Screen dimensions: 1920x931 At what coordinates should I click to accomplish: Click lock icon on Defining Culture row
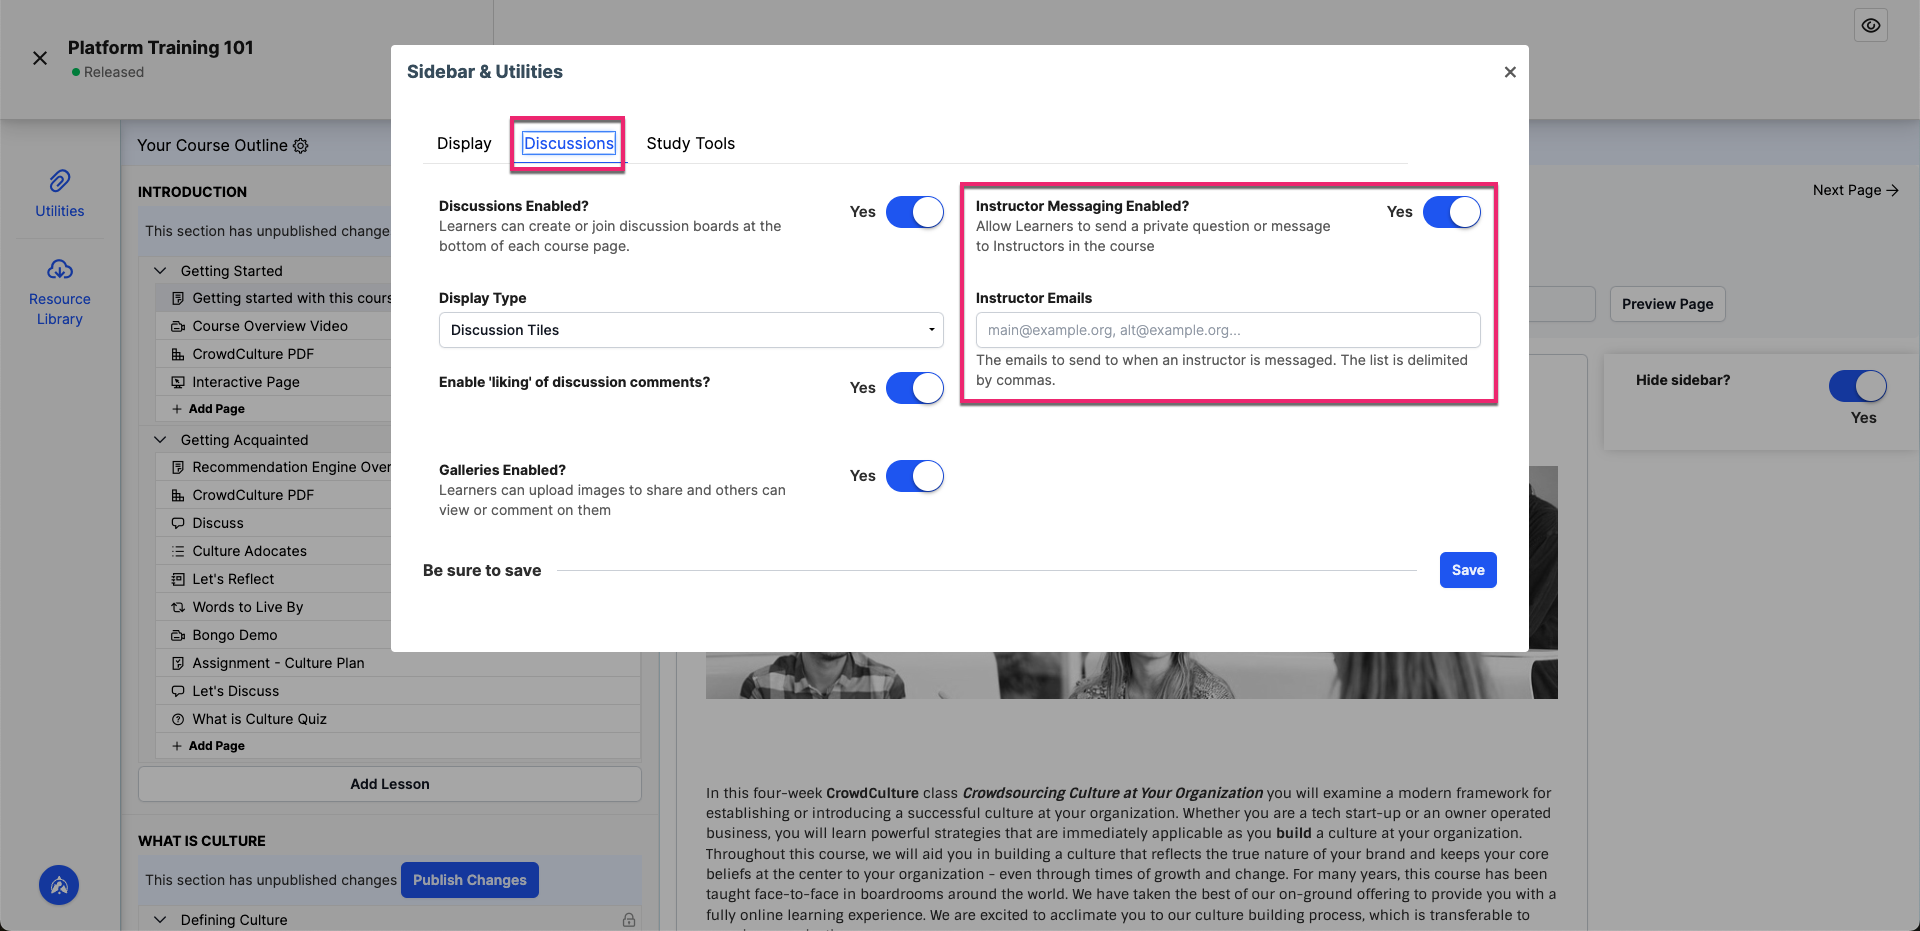(629, 920)
